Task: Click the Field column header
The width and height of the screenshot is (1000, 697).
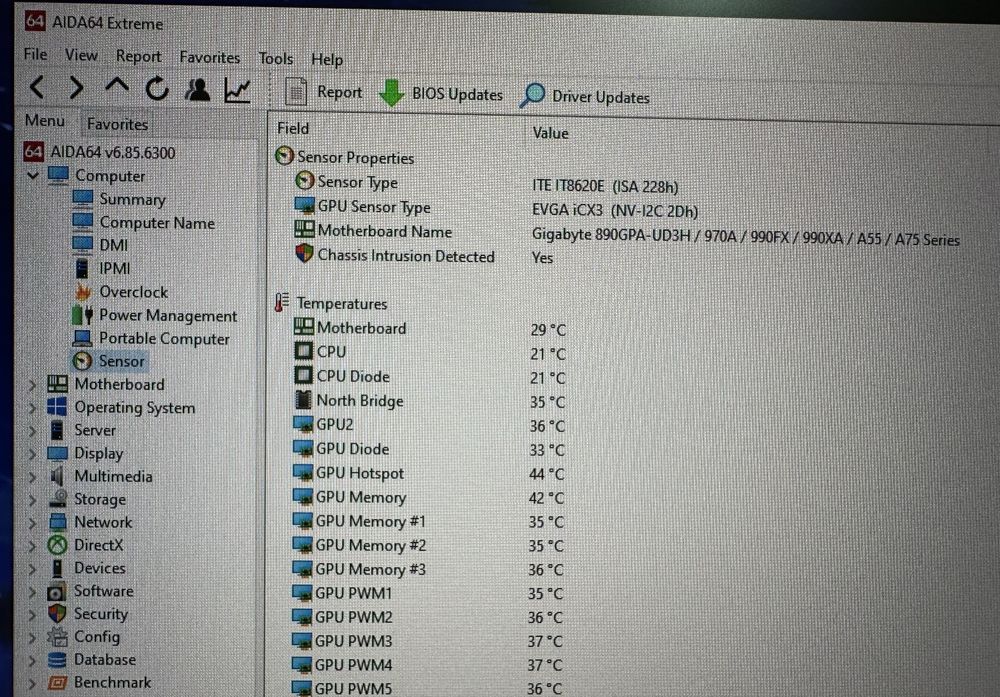Action: pyautogui.click(x=293, y=129)
